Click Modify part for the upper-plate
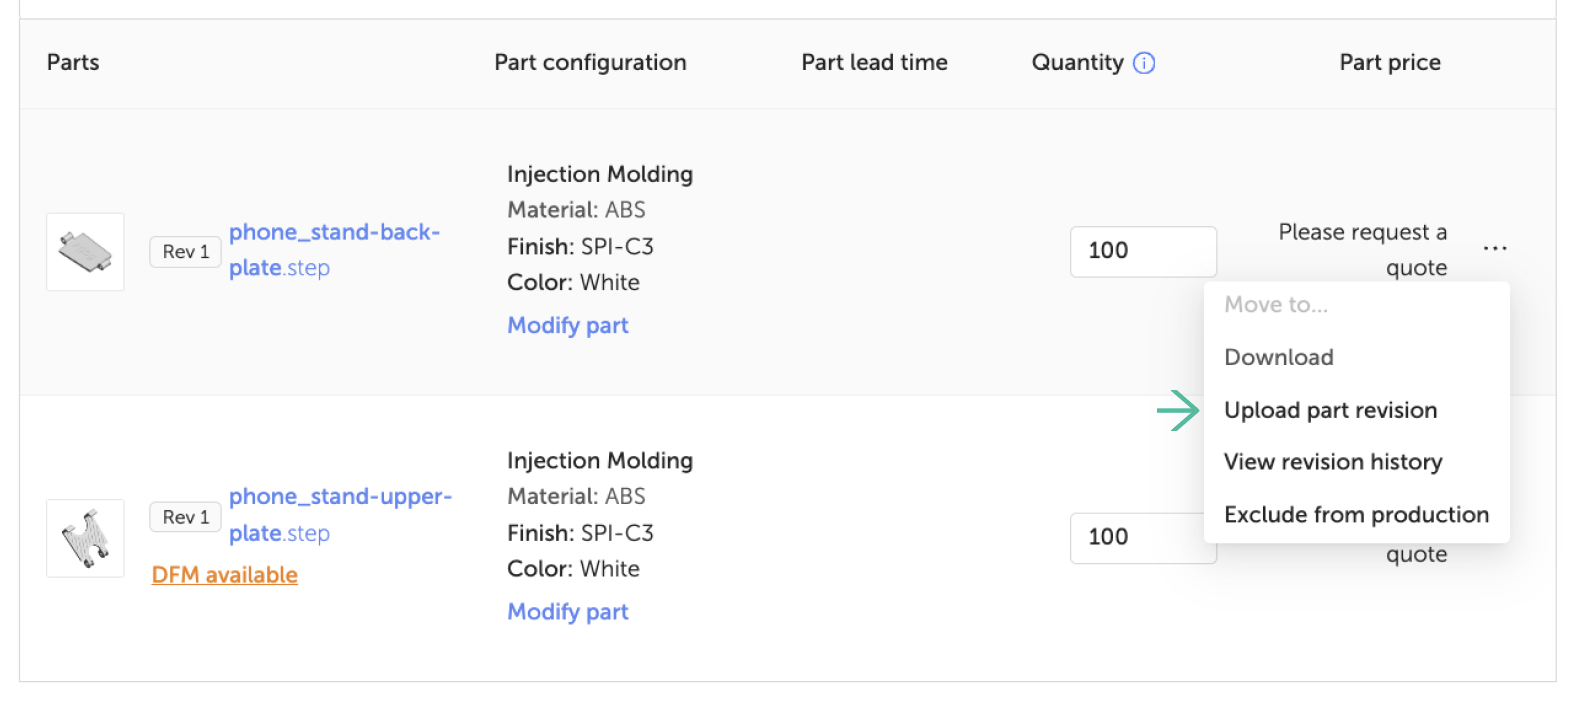 568,611
